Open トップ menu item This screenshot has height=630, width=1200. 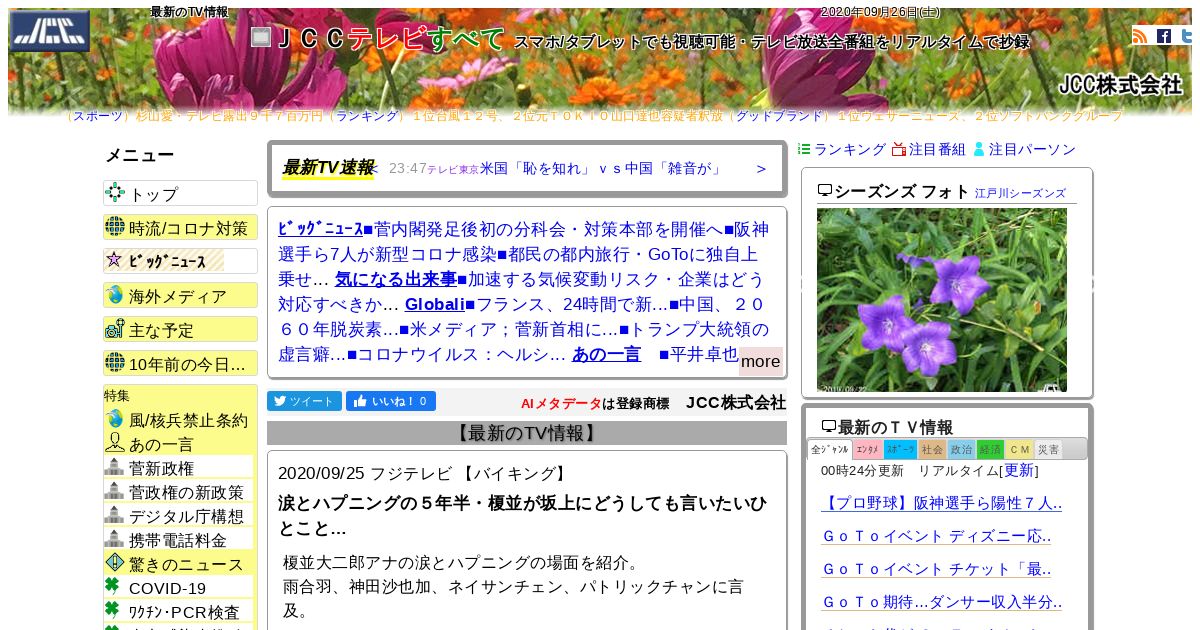180,193
